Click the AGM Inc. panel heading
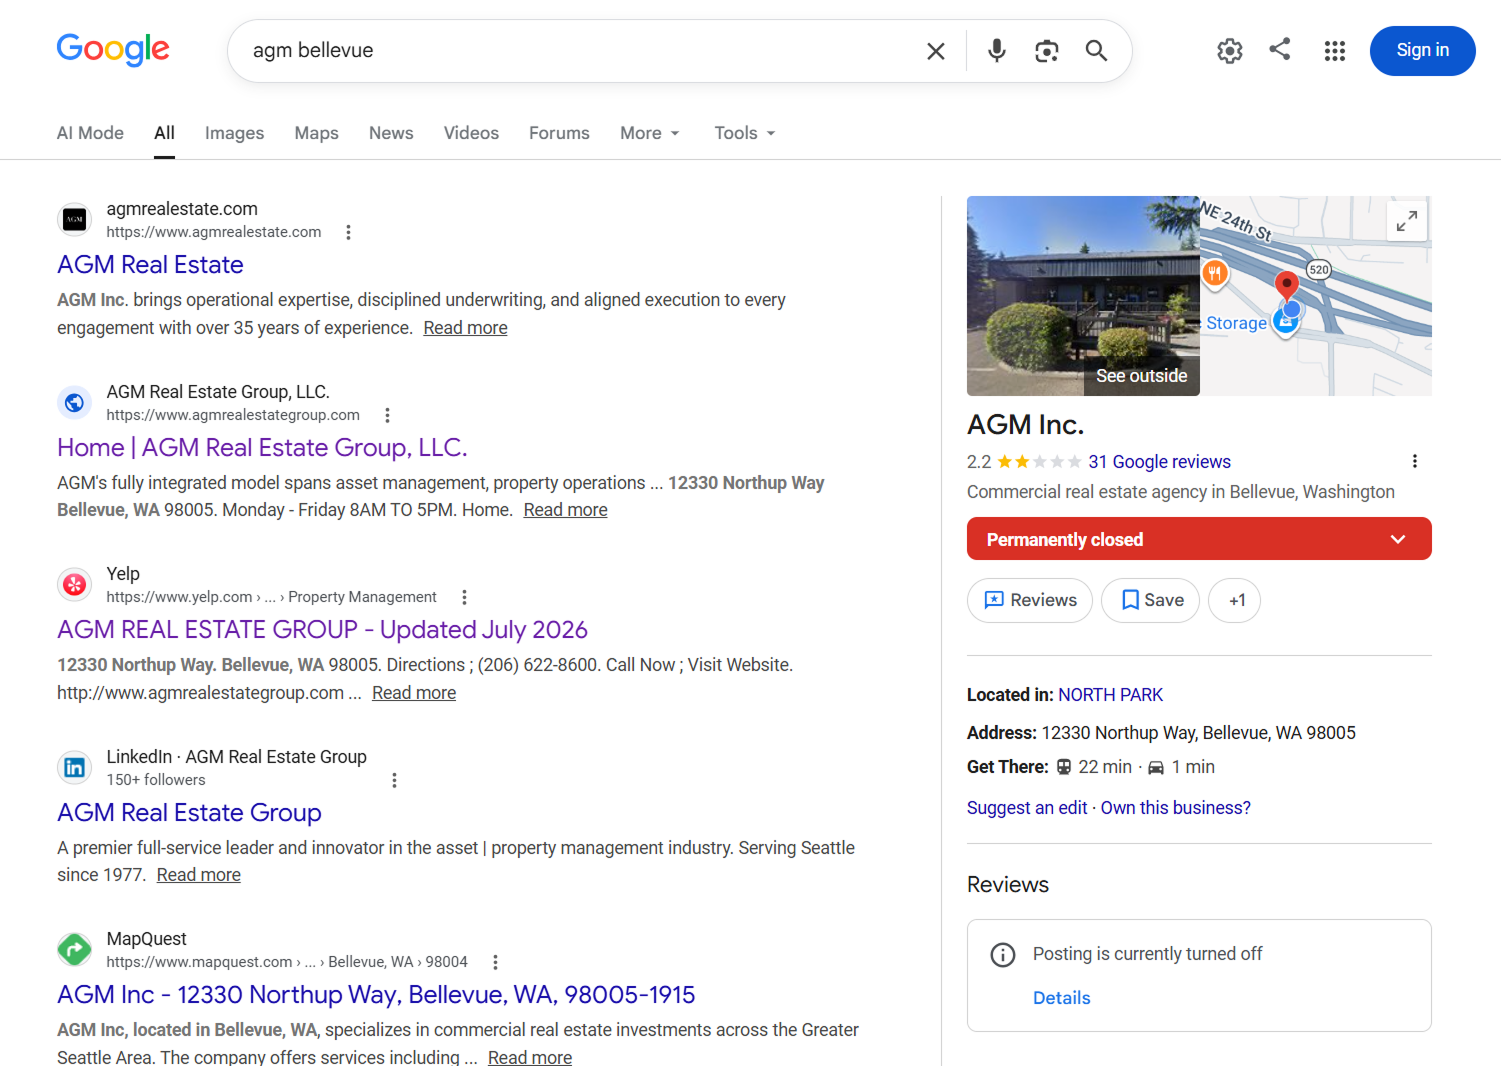This screenshot has width=1501, height=1066. [1025, 425]
